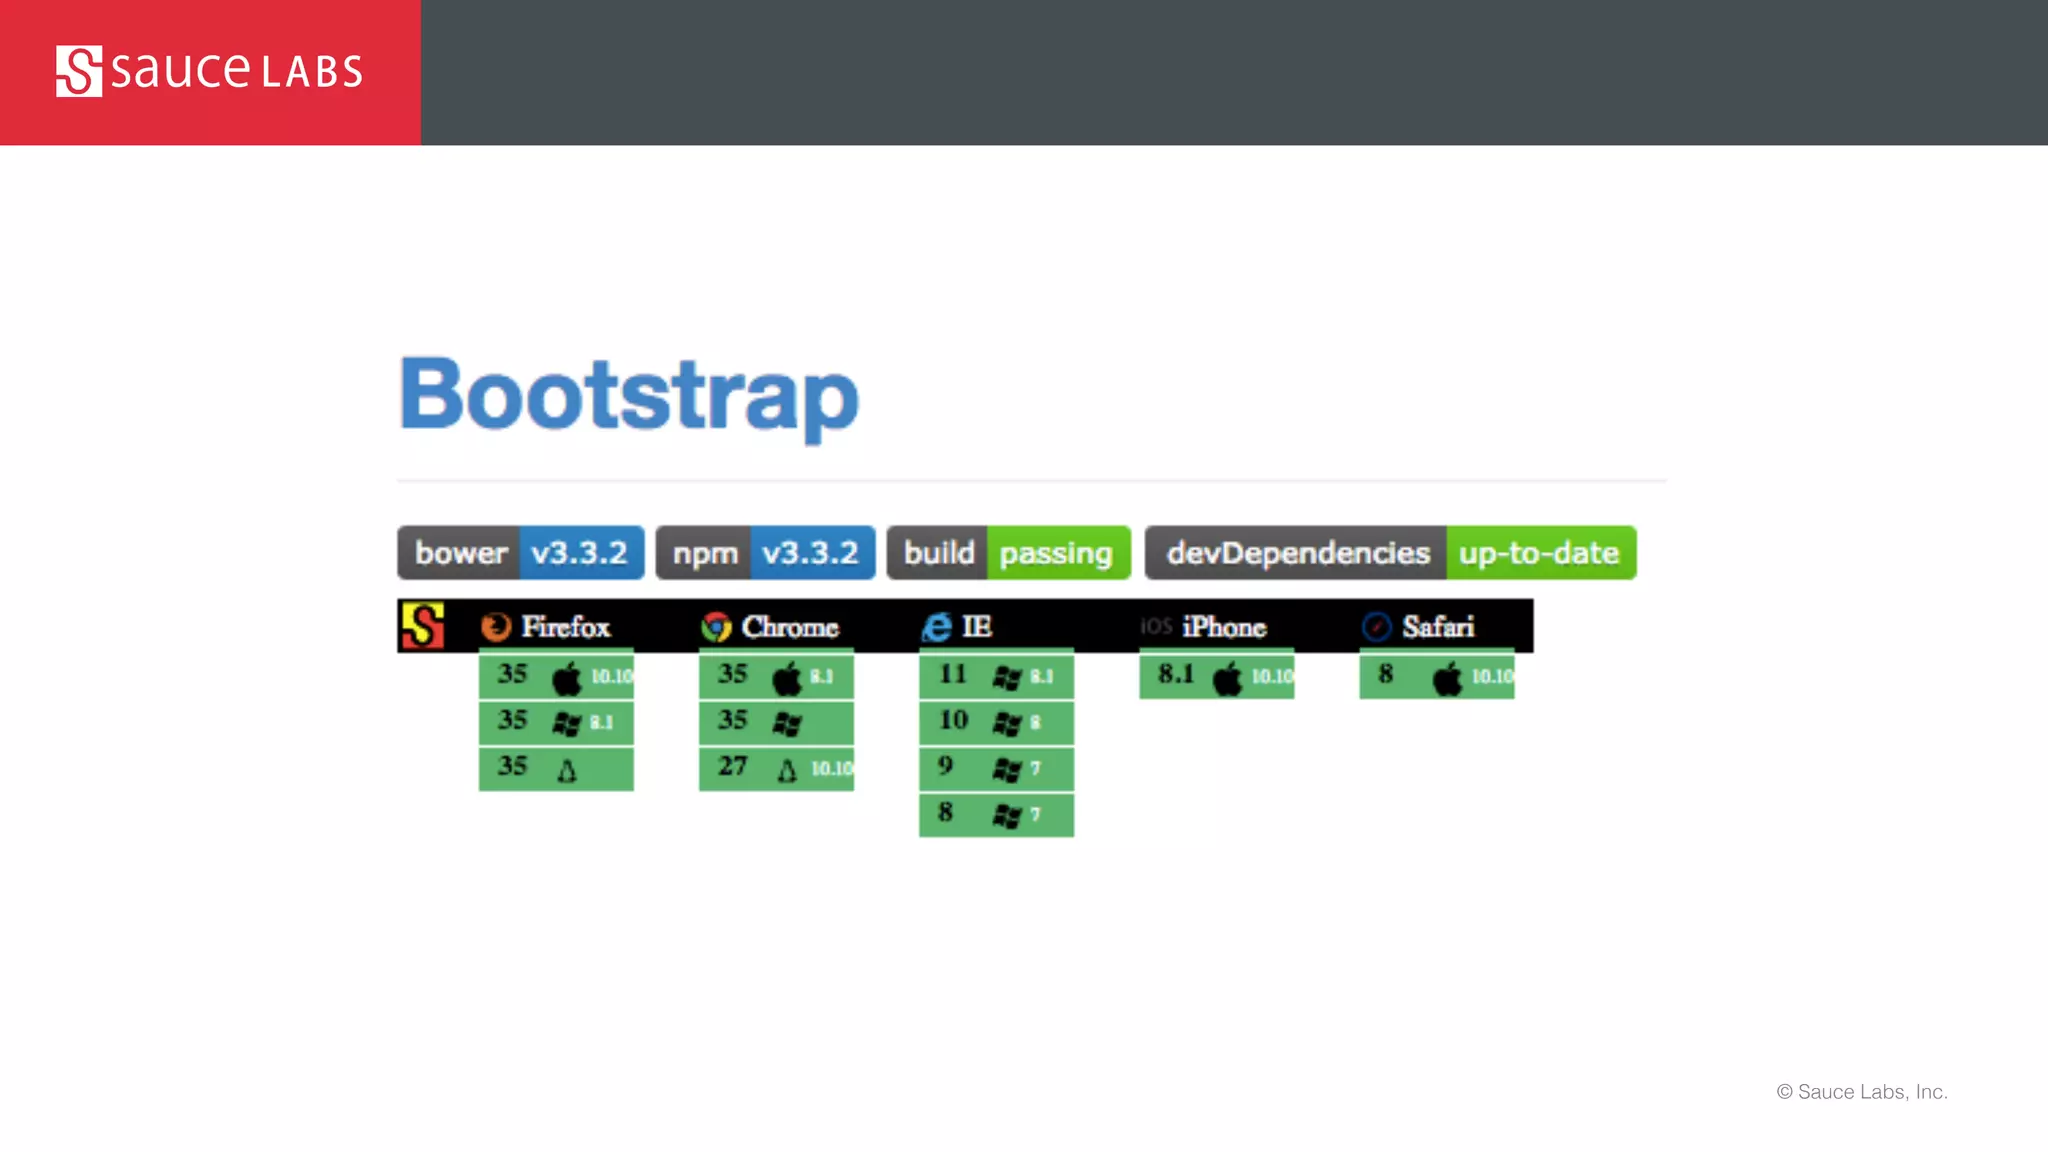Select the iPhone 8.1 result cell
This screenshot has width=2048, height=1152.
pos(1216,676)
